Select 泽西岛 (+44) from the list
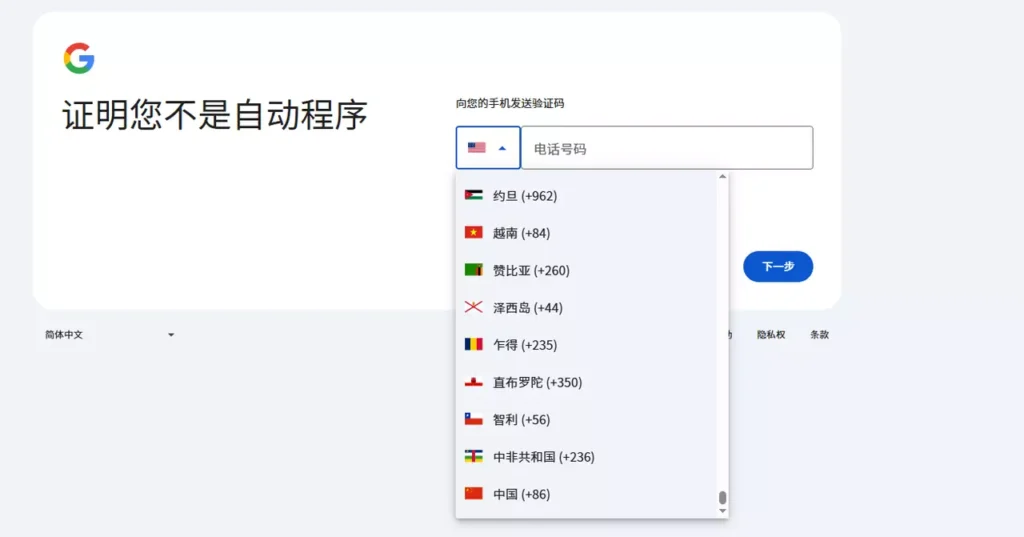Screen dimensions: 1024x537 point(586,307)
